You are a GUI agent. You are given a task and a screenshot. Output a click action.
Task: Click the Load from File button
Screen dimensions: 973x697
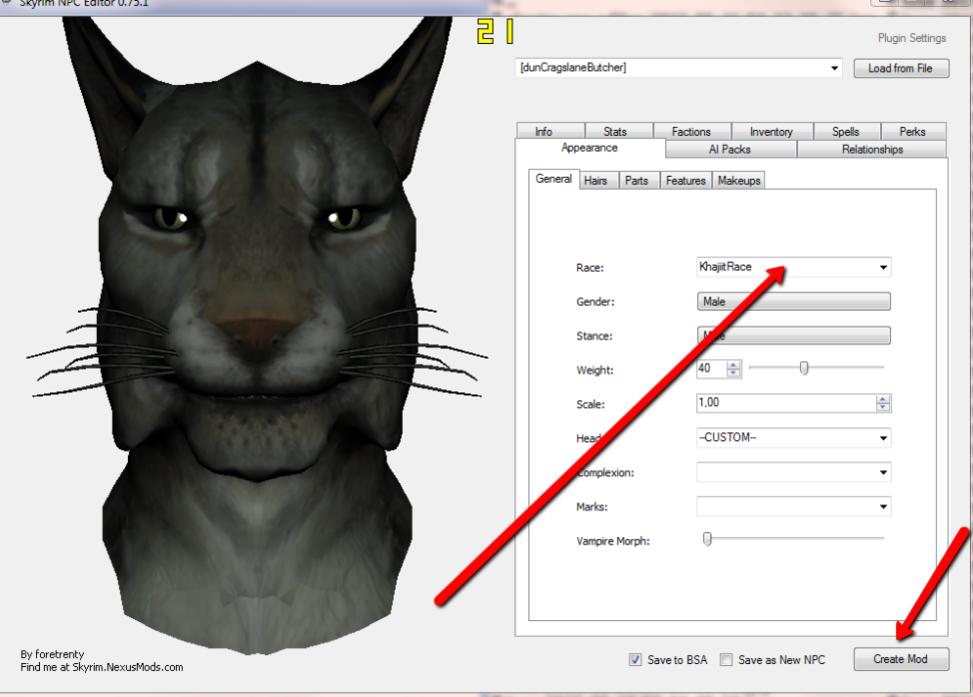click(x=899, y=68)
